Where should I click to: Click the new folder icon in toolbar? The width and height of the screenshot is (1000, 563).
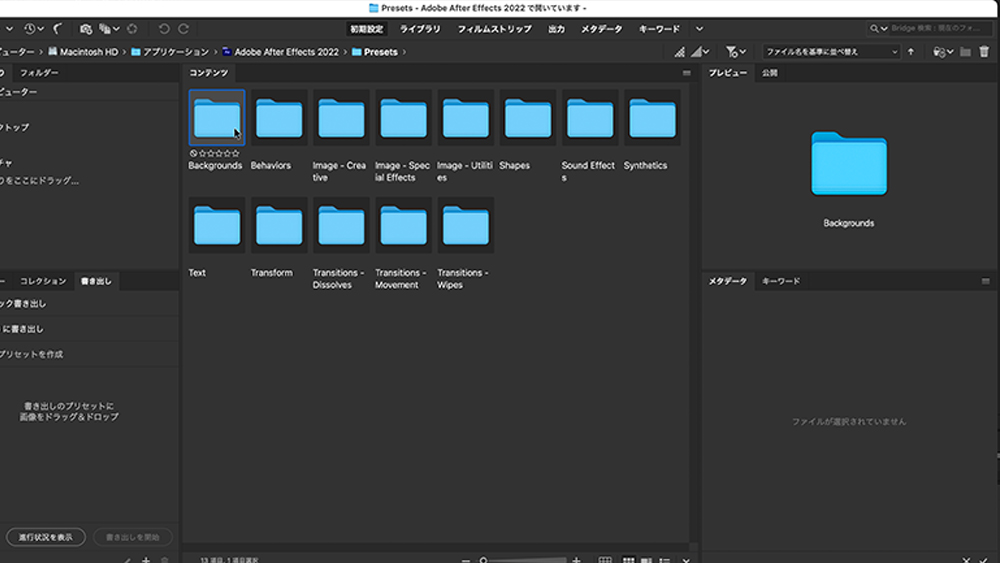965,52
